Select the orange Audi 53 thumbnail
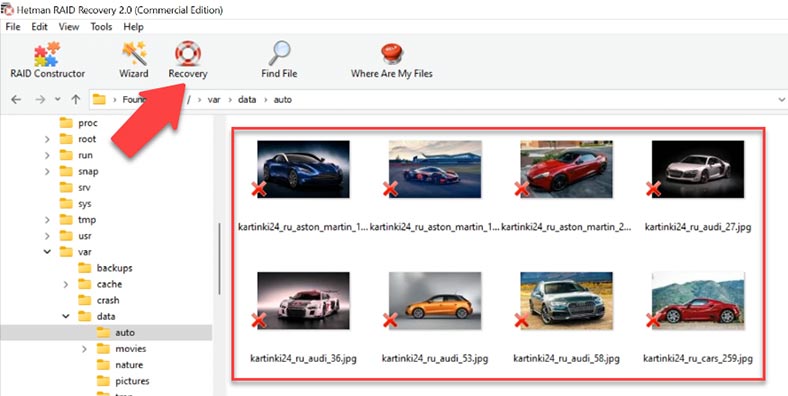The image size is (788, 396). 435,301
